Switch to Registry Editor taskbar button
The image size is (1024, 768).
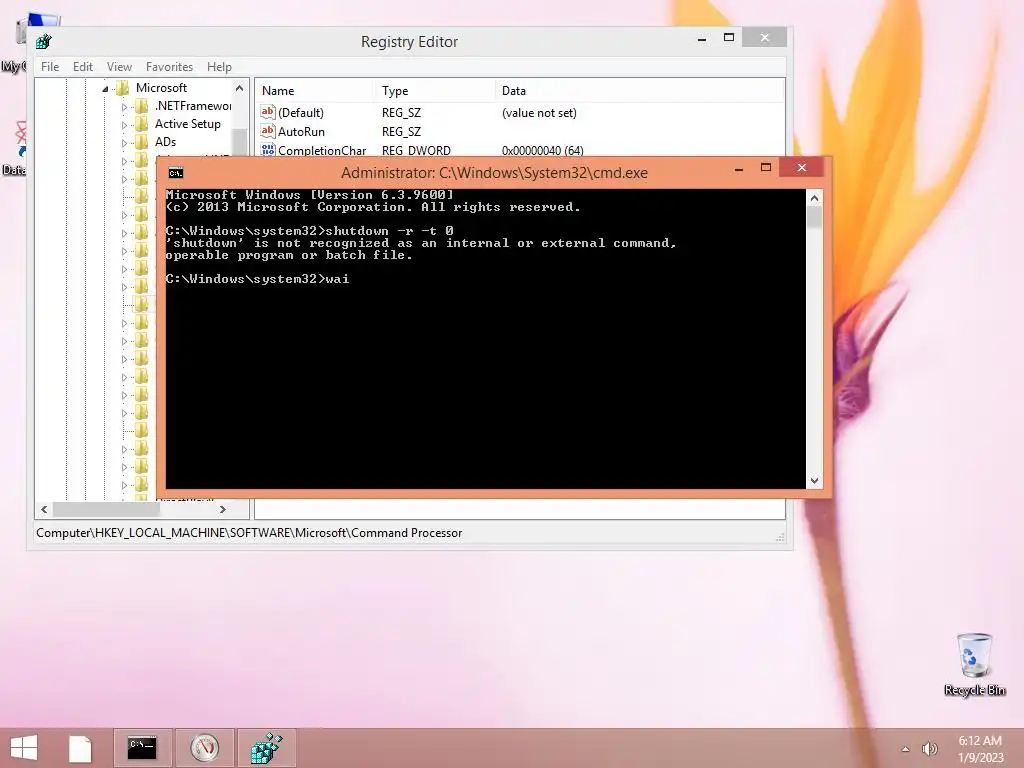coord(266,748)
